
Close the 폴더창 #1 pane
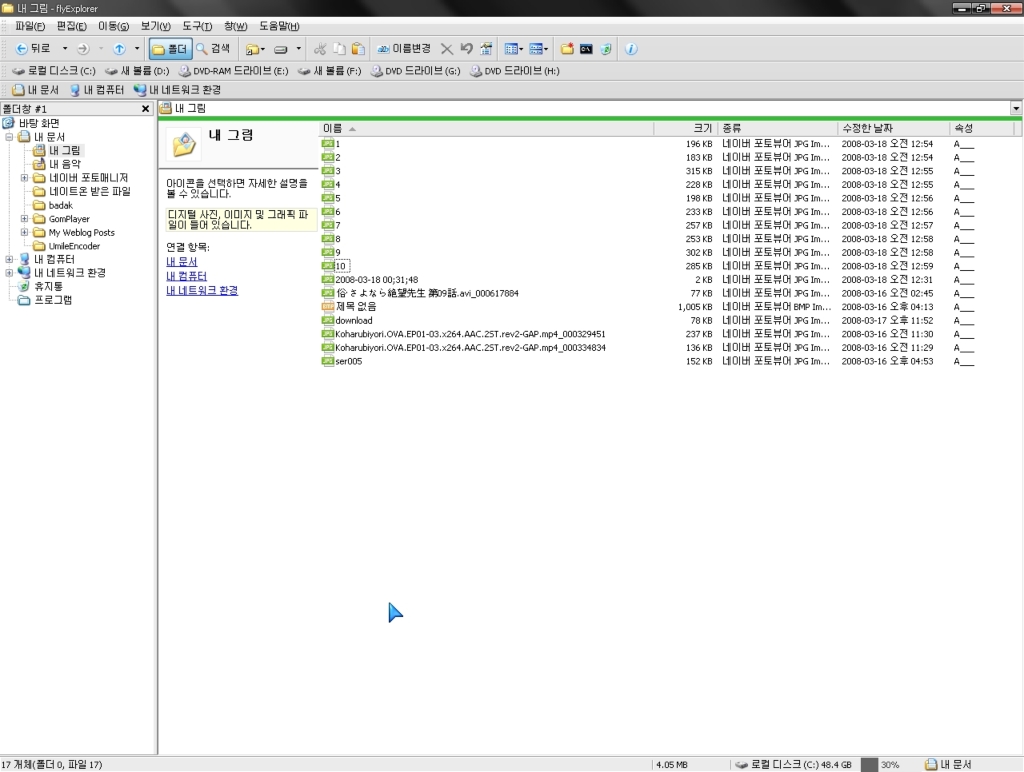[146, 108]
